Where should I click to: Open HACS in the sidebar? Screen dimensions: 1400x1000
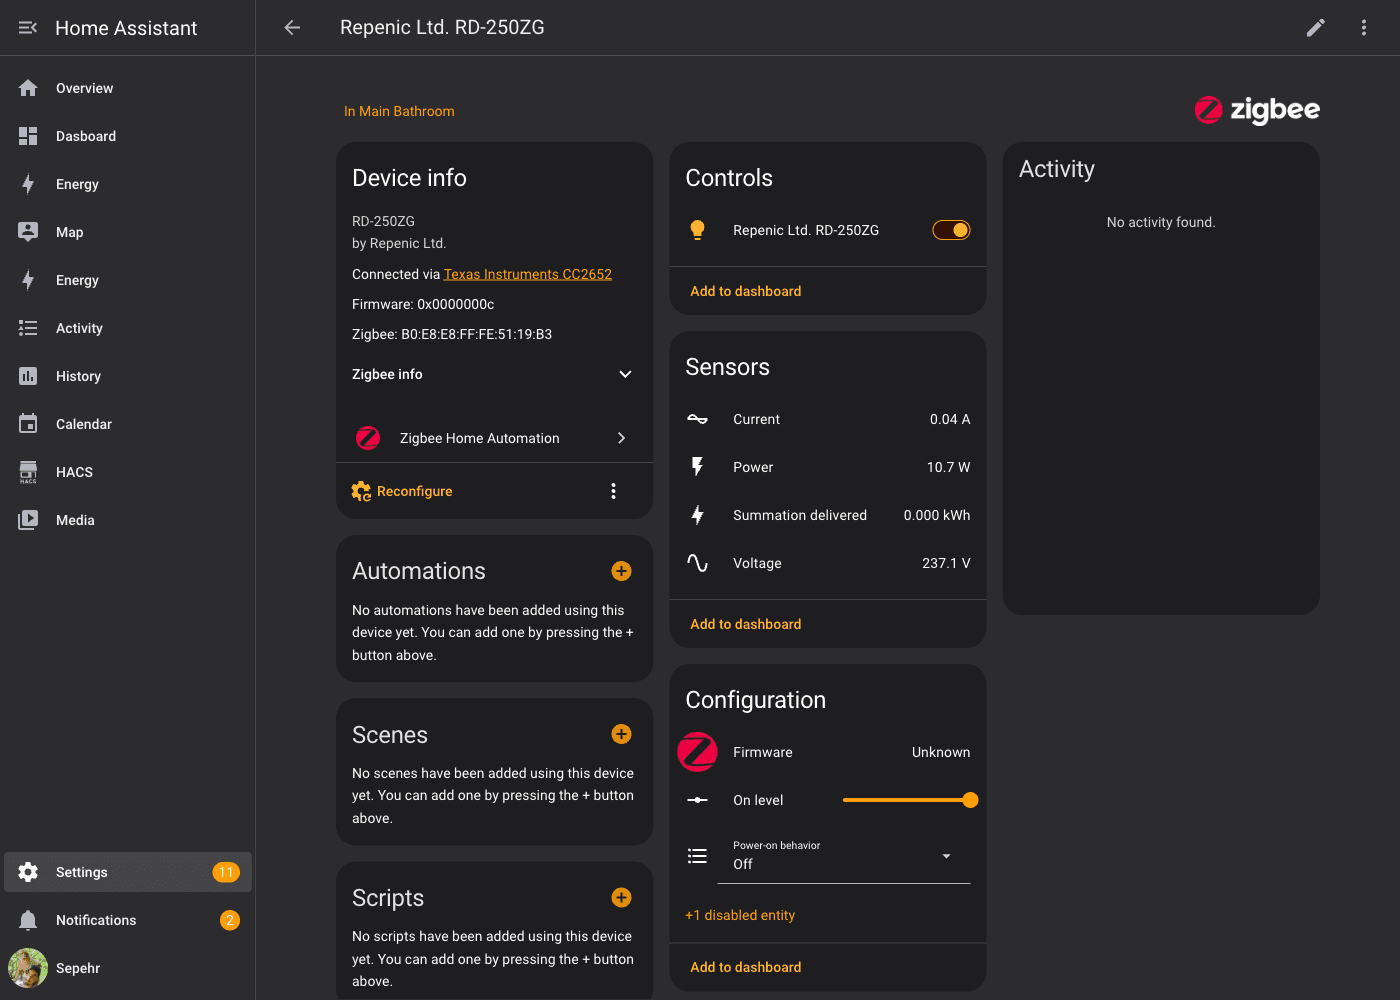point(128,472)
